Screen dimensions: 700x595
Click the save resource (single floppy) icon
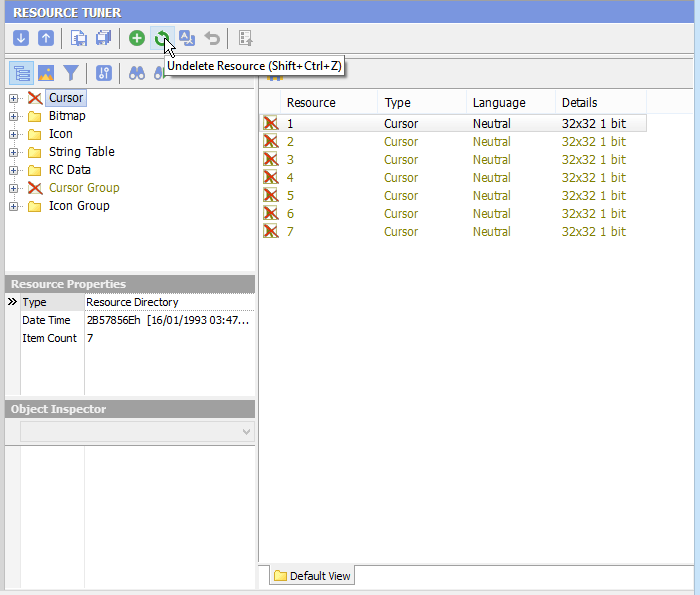tap(79, 38)
